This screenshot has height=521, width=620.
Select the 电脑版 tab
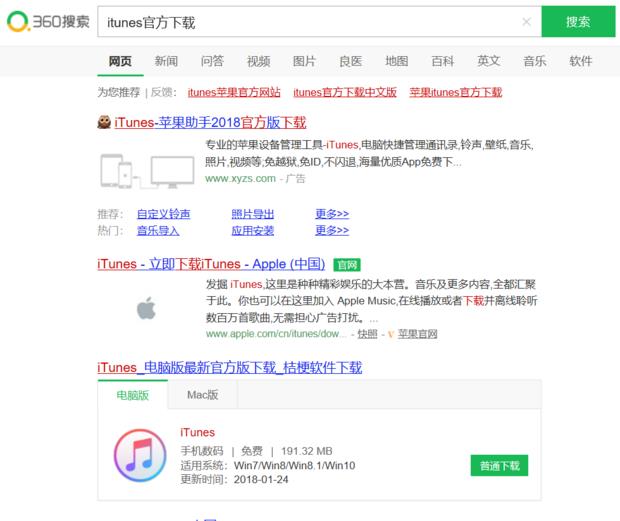133,395
